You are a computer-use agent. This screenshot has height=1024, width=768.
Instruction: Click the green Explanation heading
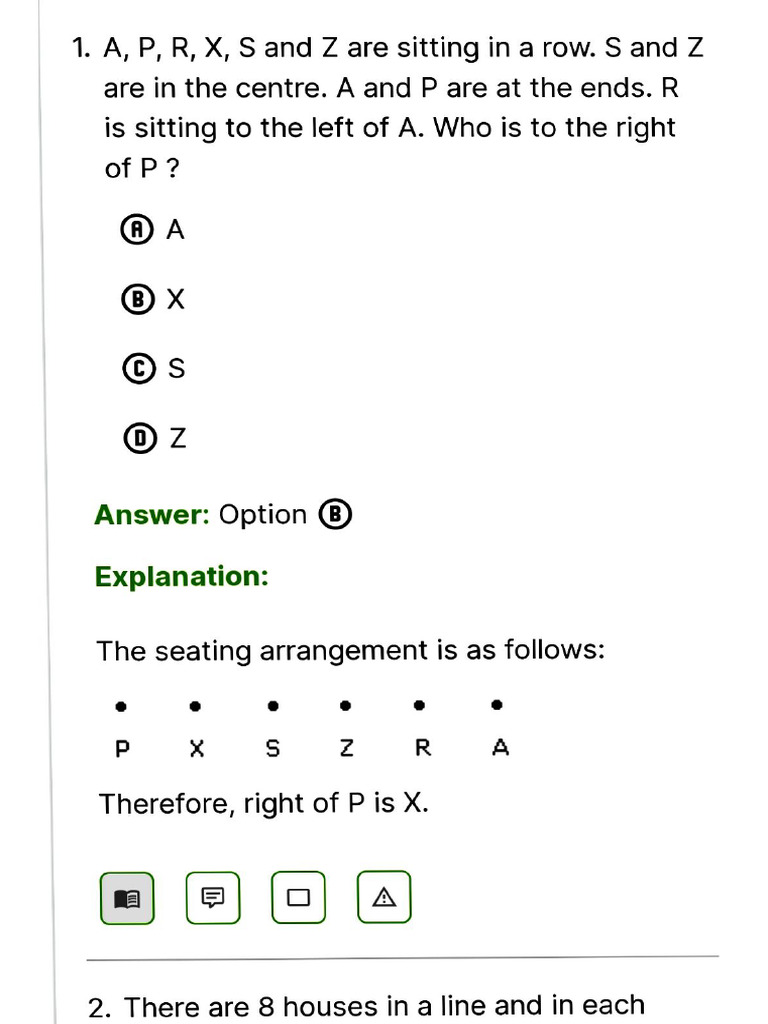tap(182, 577)
